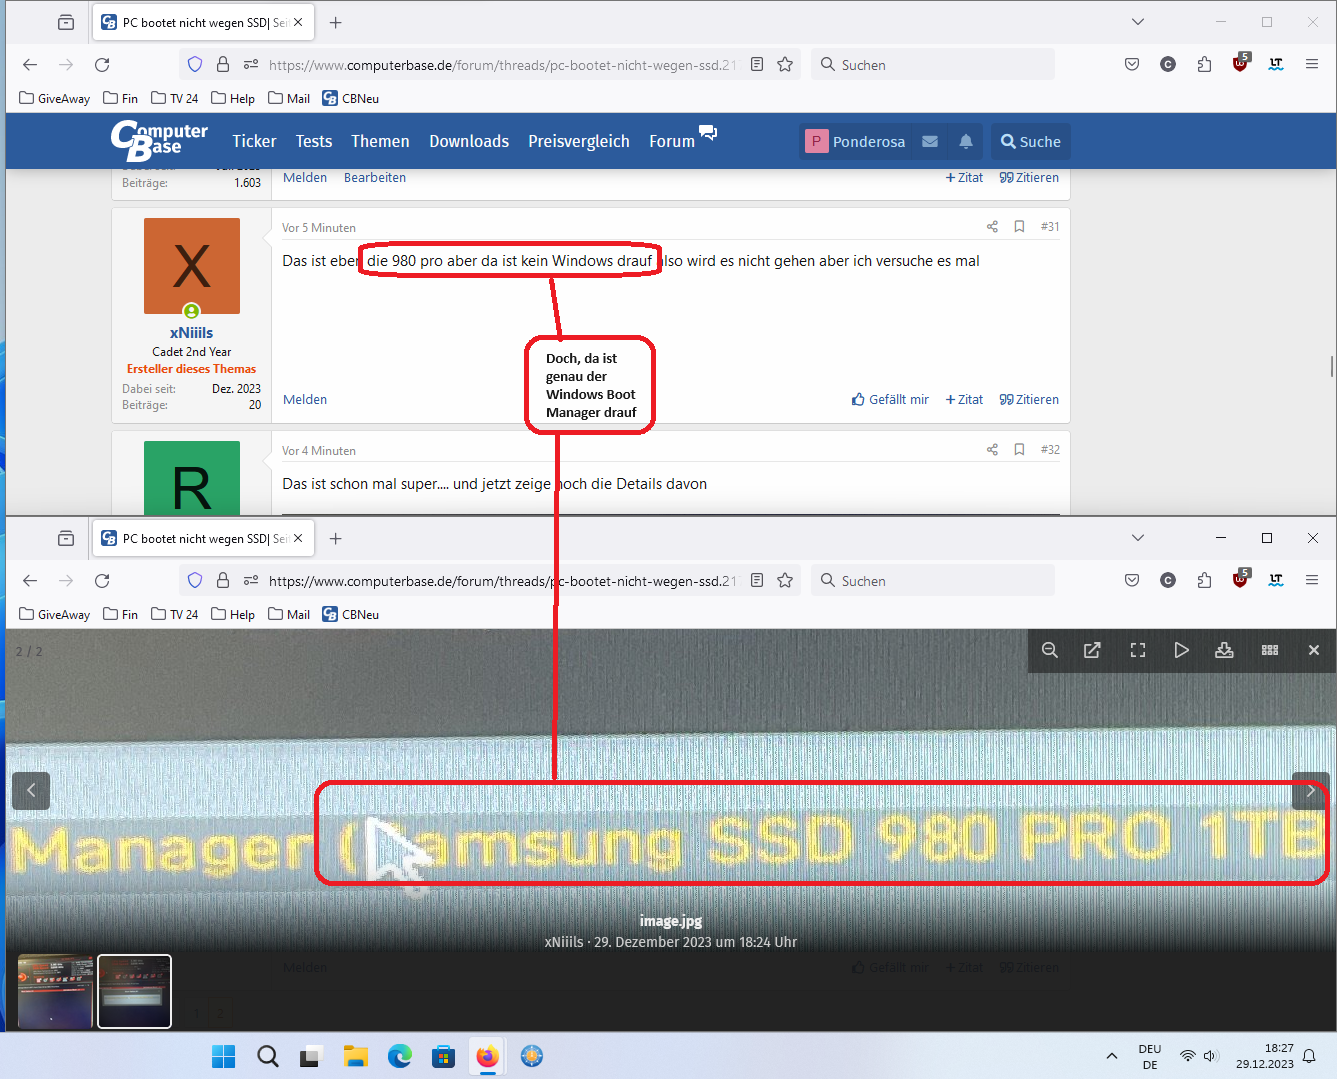Open Tests section in site navigation
The image size is (1337, 1079).
(x=314, y=141)
